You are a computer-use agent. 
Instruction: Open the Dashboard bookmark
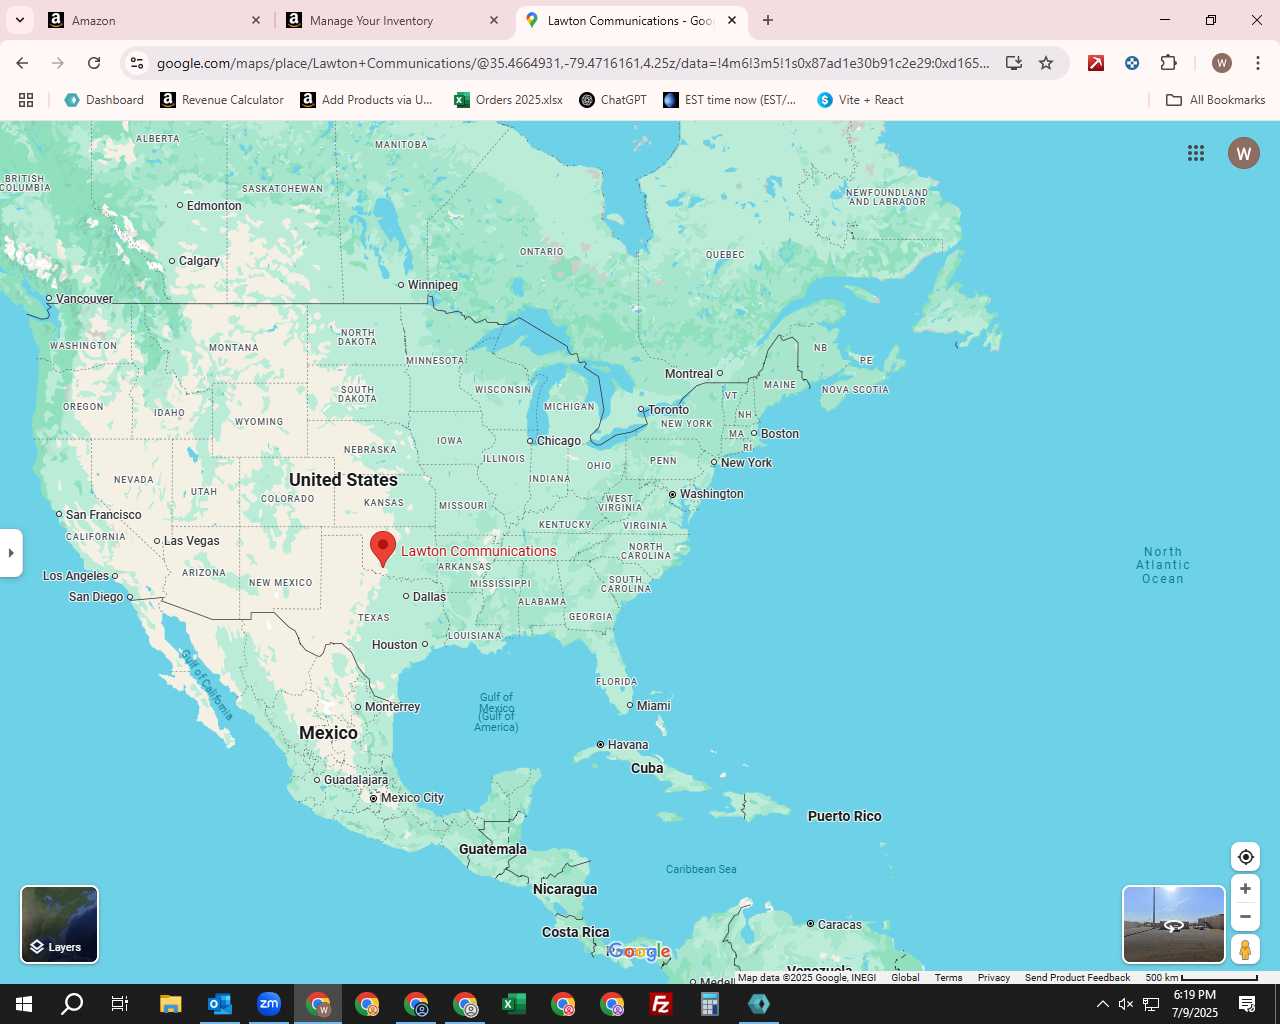(104, 100)
